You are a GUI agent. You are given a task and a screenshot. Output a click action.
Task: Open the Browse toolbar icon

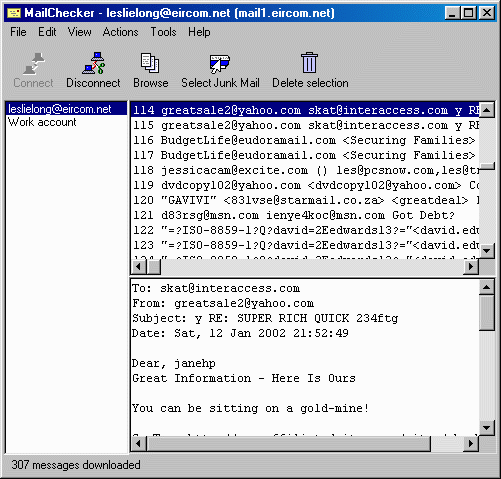click(x=150, y=63)
